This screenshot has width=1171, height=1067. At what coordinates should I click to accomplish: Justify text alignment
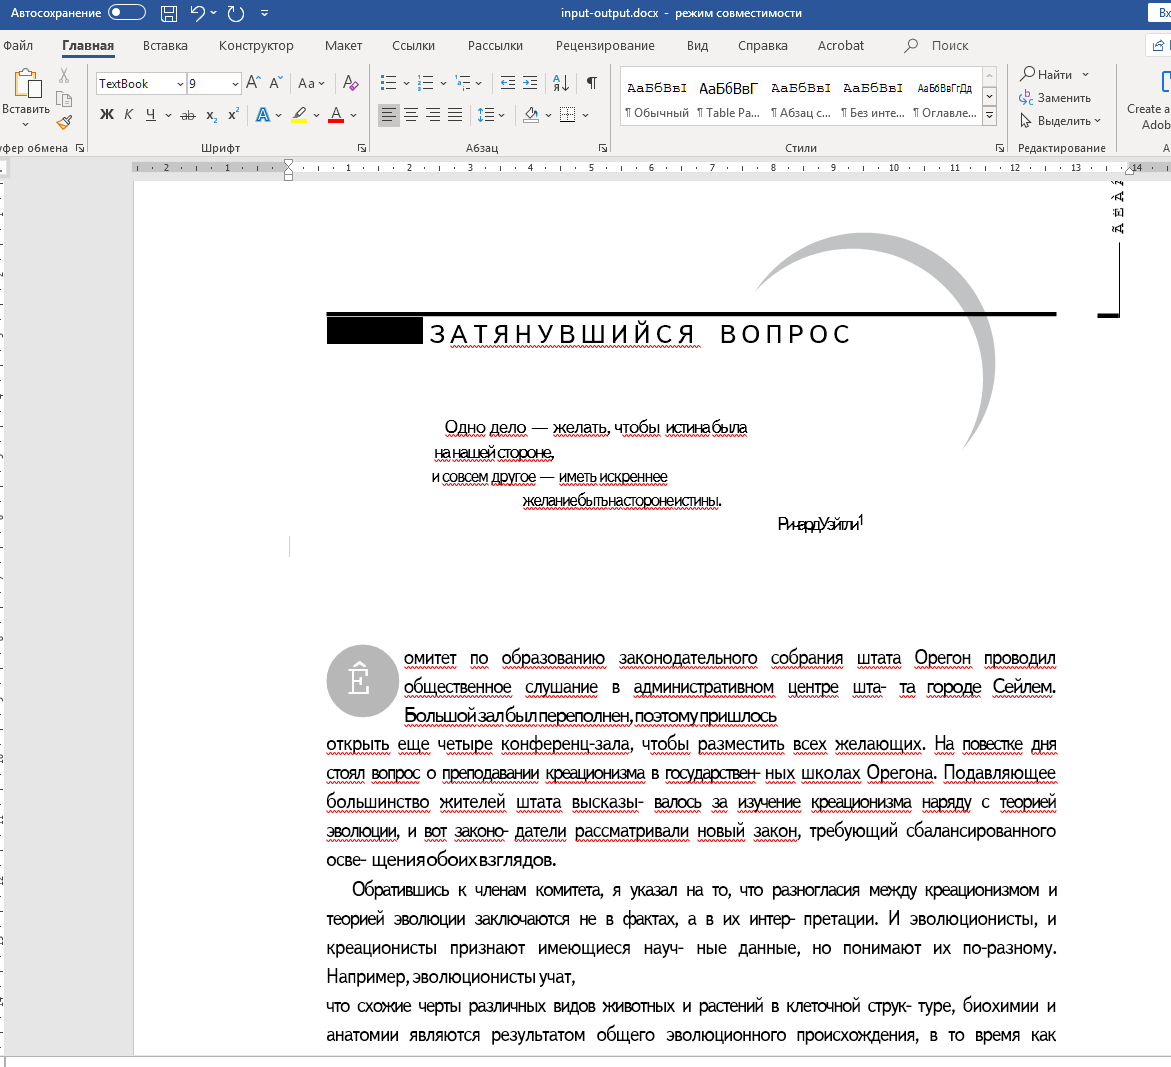point(455,115)
